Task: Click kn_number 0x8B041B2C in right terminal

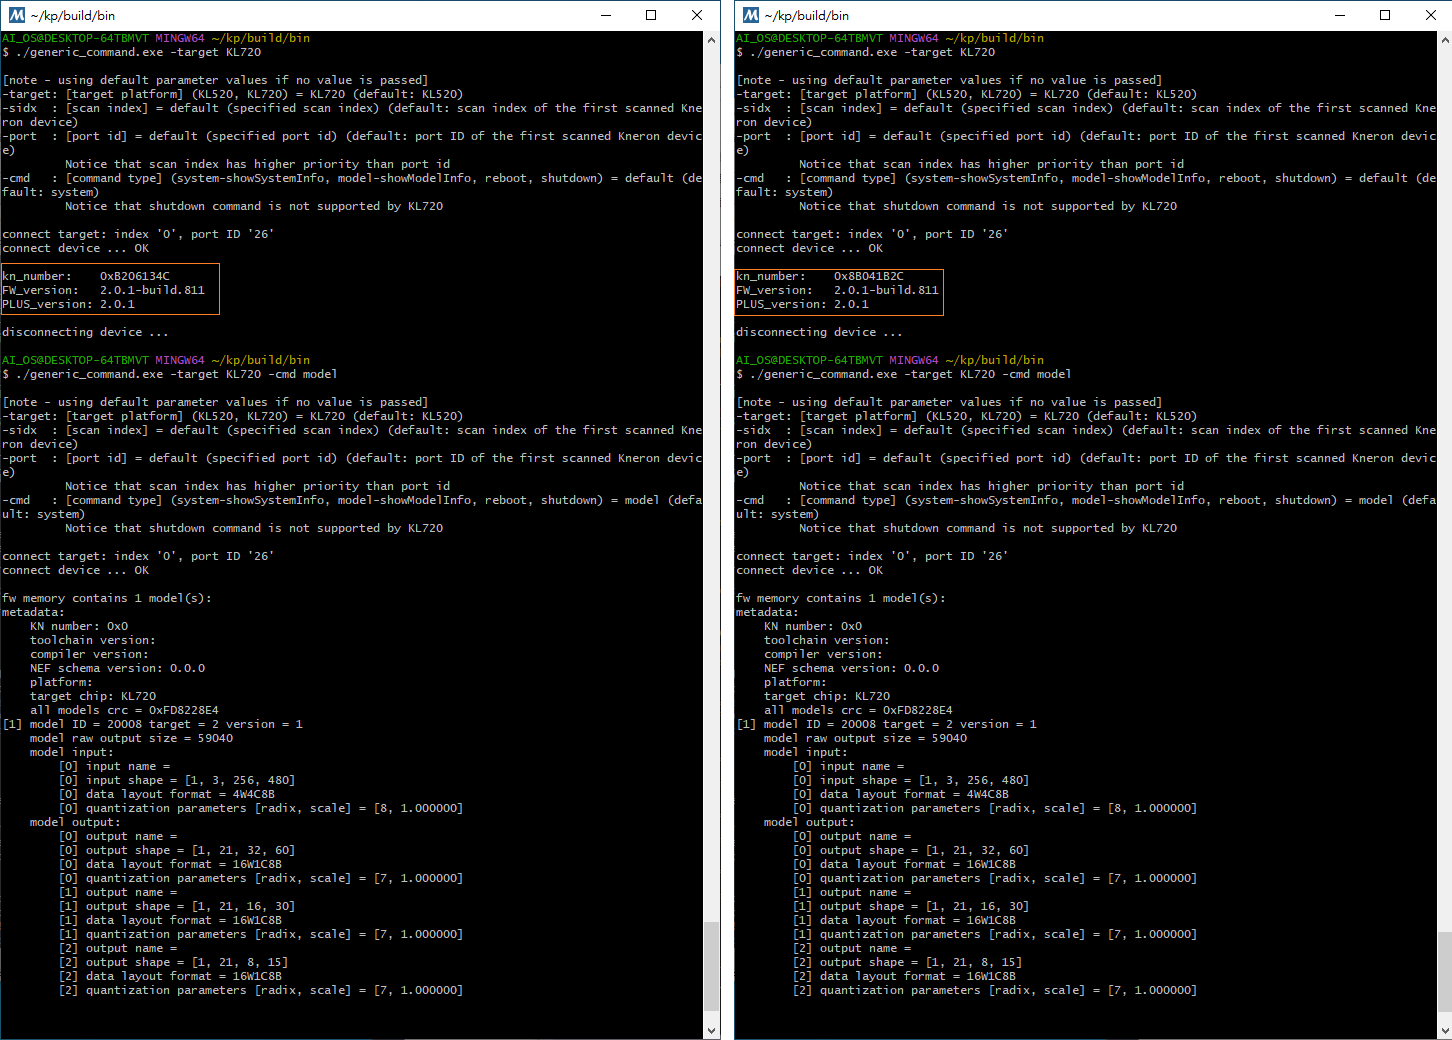Action: (820, 276)
